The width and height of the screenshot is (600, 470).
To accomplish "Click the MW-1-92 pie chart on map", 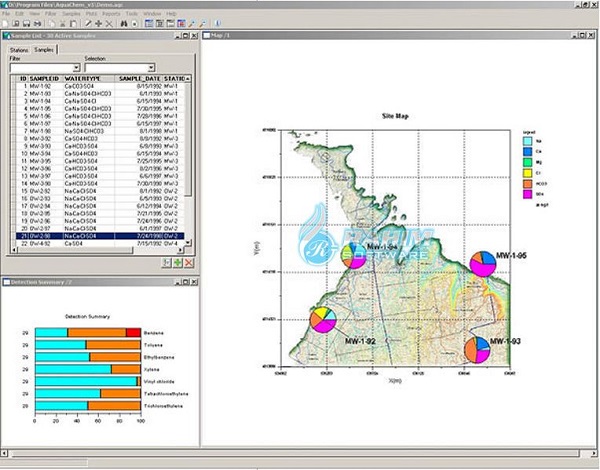I will (x=322, y=320).
